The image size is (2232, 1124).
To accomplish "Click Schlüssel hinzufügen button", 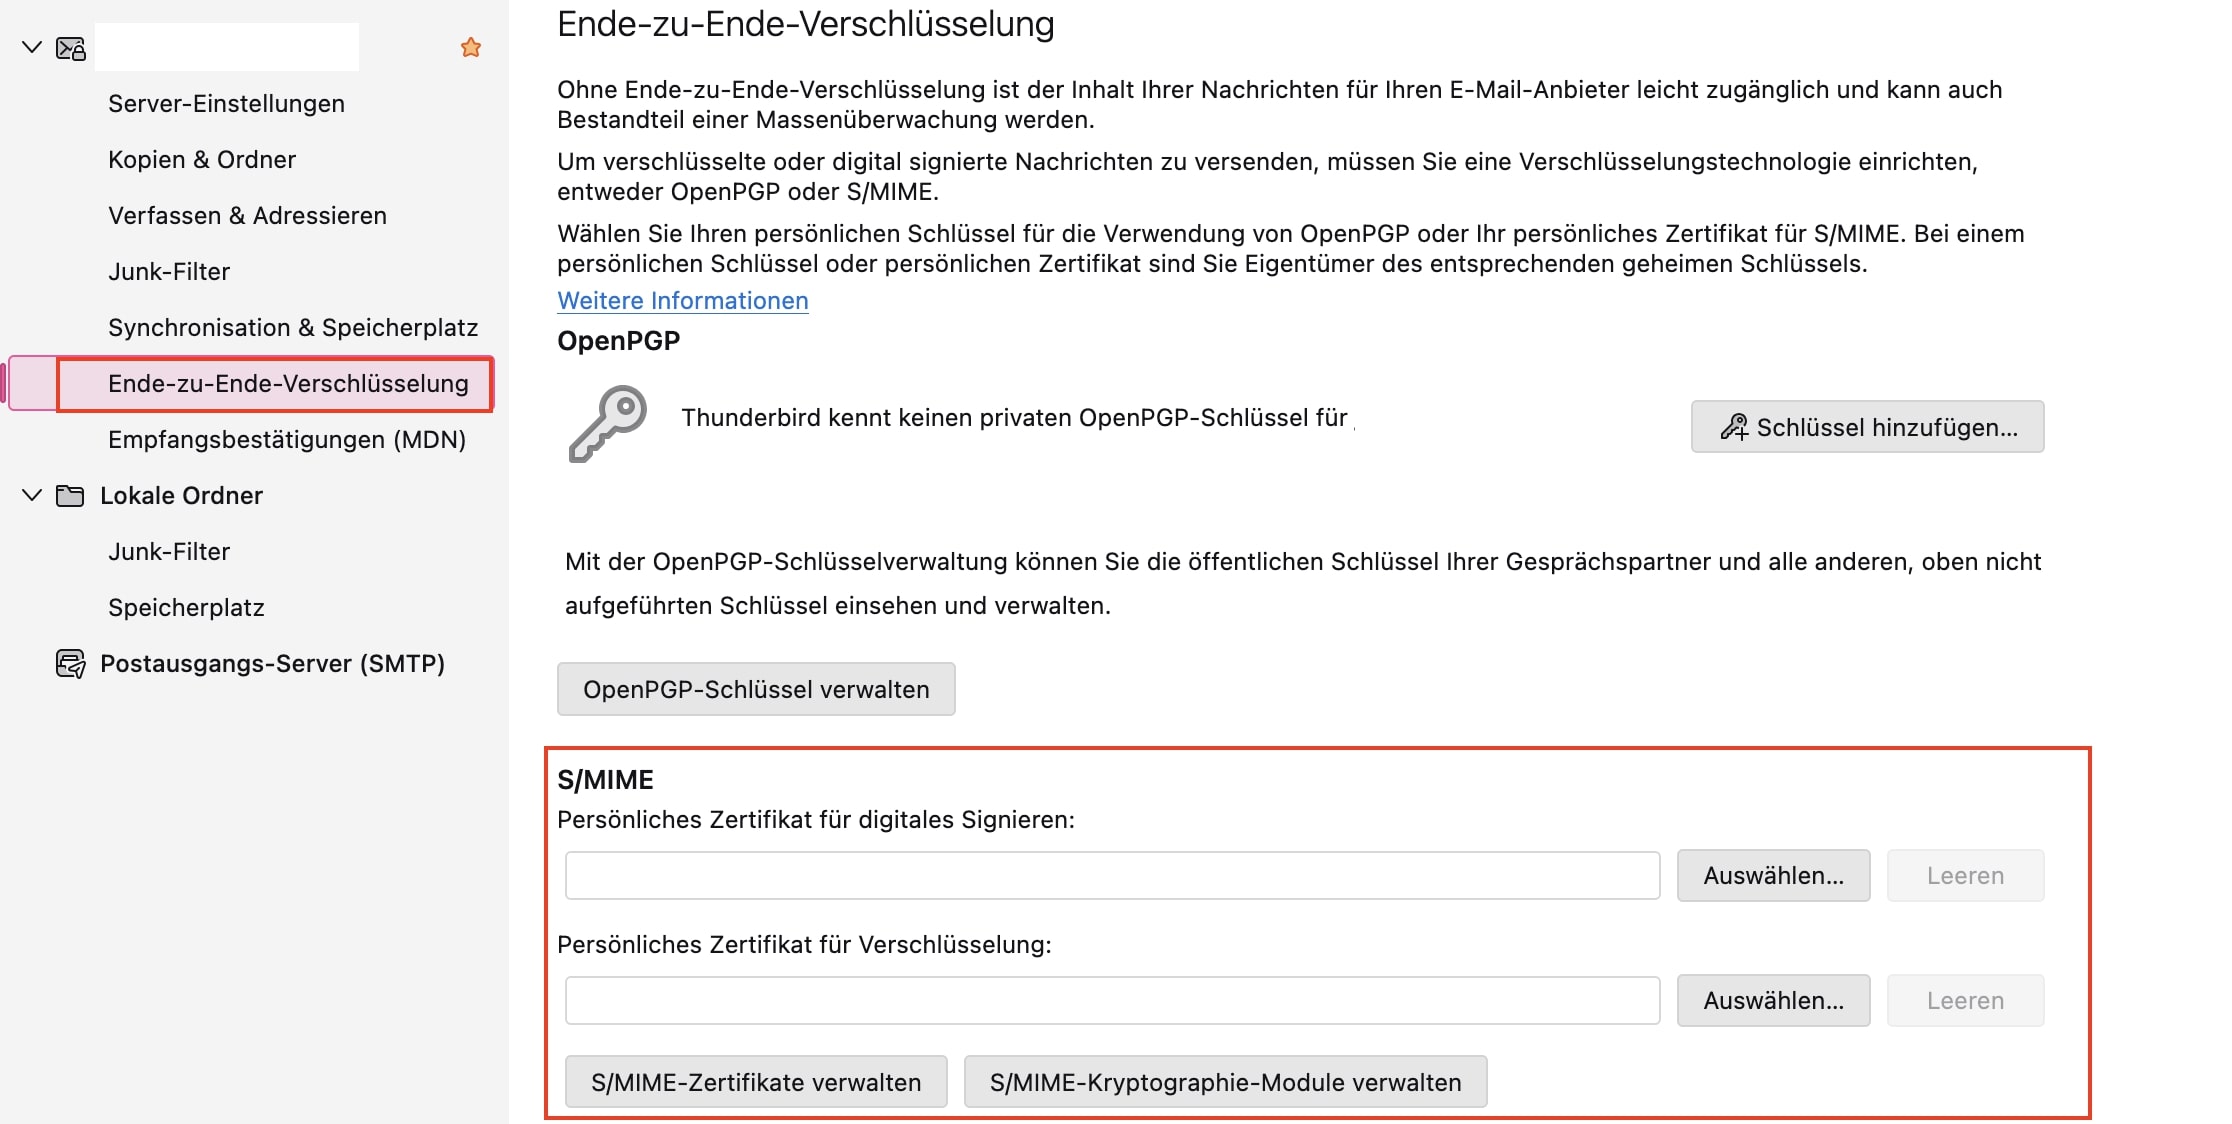I will click(x=1867, y=427).
